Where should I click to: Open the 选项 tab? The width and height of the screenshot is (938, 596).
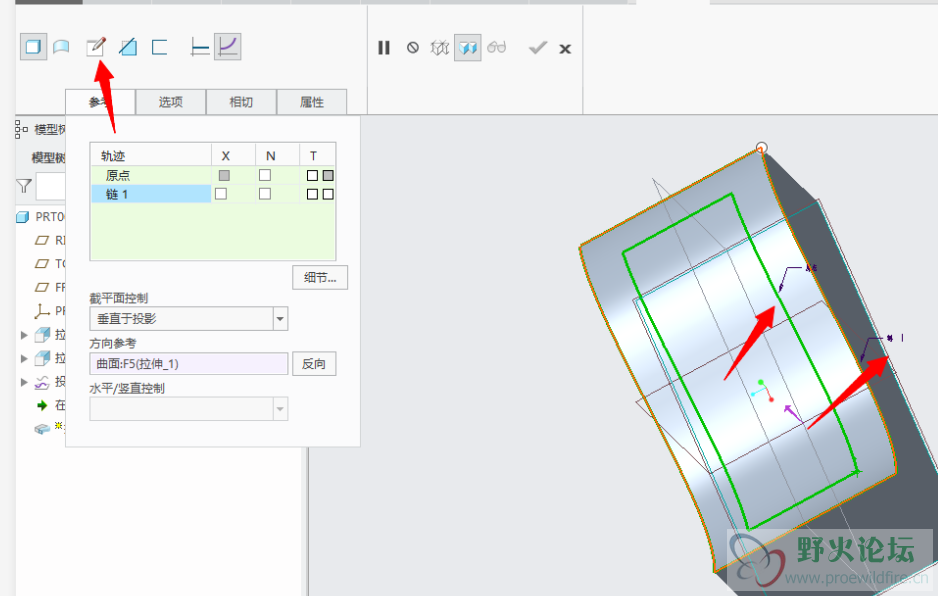tap(170, 102)
